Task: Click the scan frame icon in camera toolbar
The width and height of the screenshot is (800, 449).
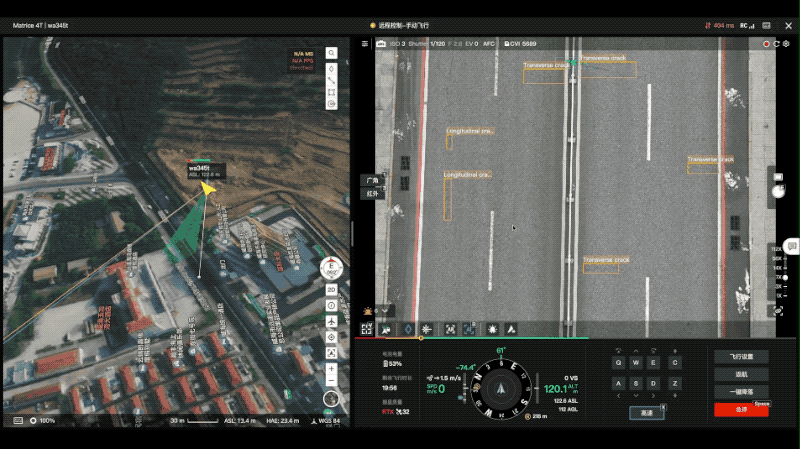Action: [367, 329]
